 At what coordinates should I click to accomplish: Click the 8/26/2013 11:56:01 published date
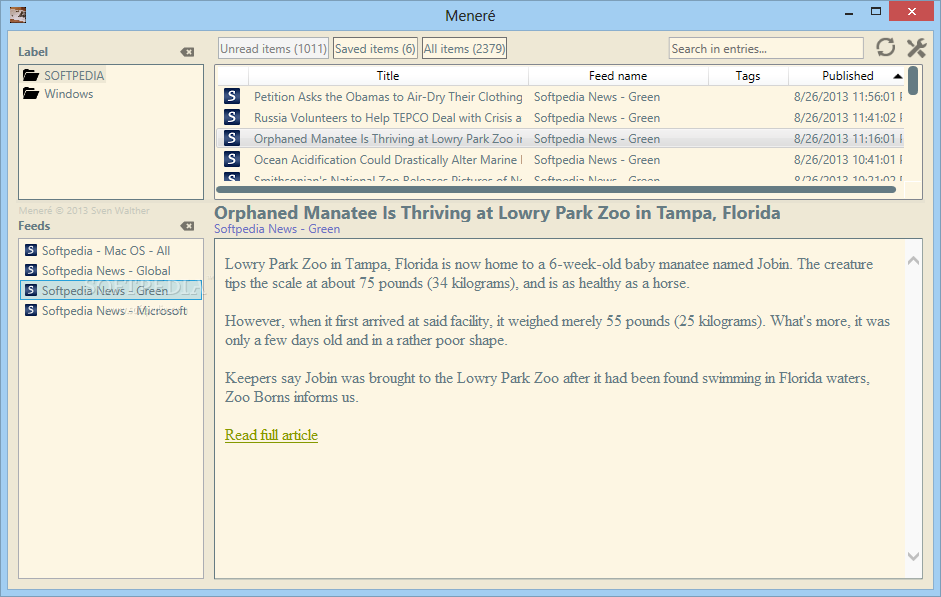coord(847,97)
